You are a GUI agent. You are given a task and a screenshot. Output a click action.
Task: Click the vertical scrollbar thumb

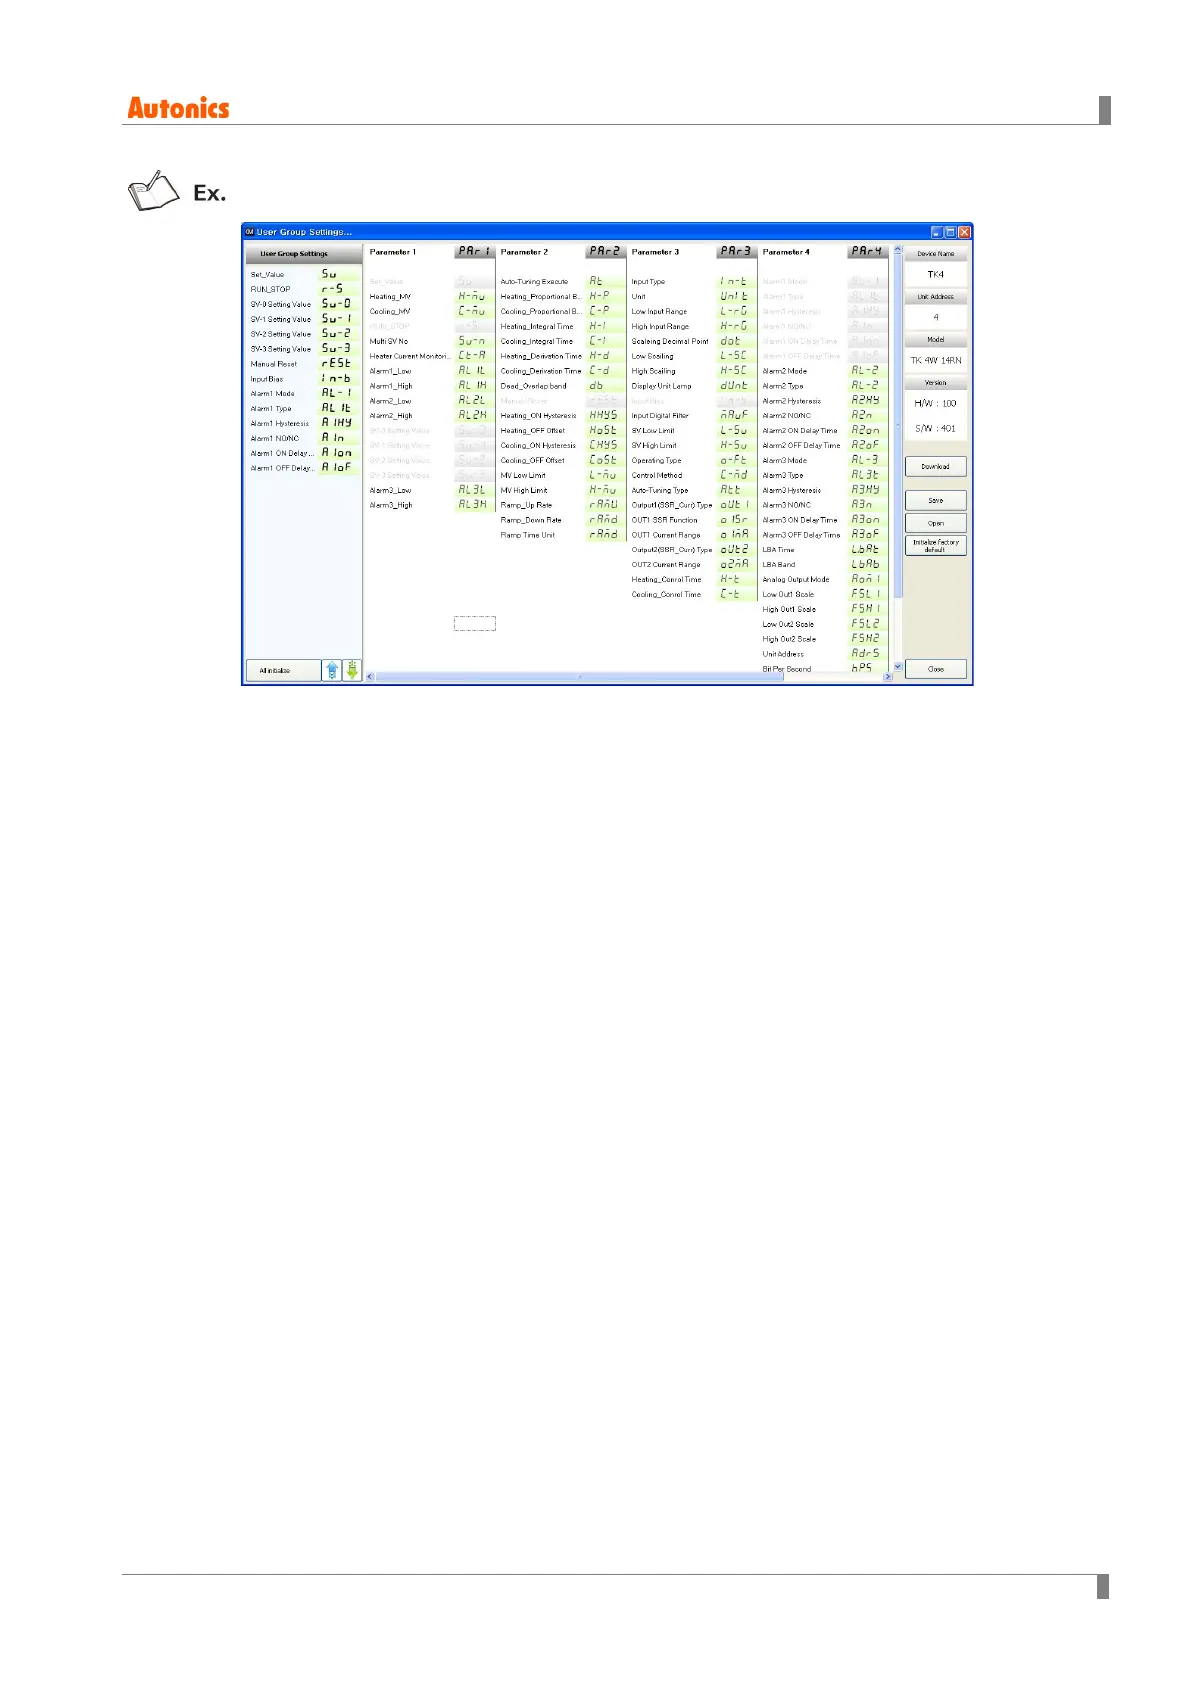click(897, 428)
